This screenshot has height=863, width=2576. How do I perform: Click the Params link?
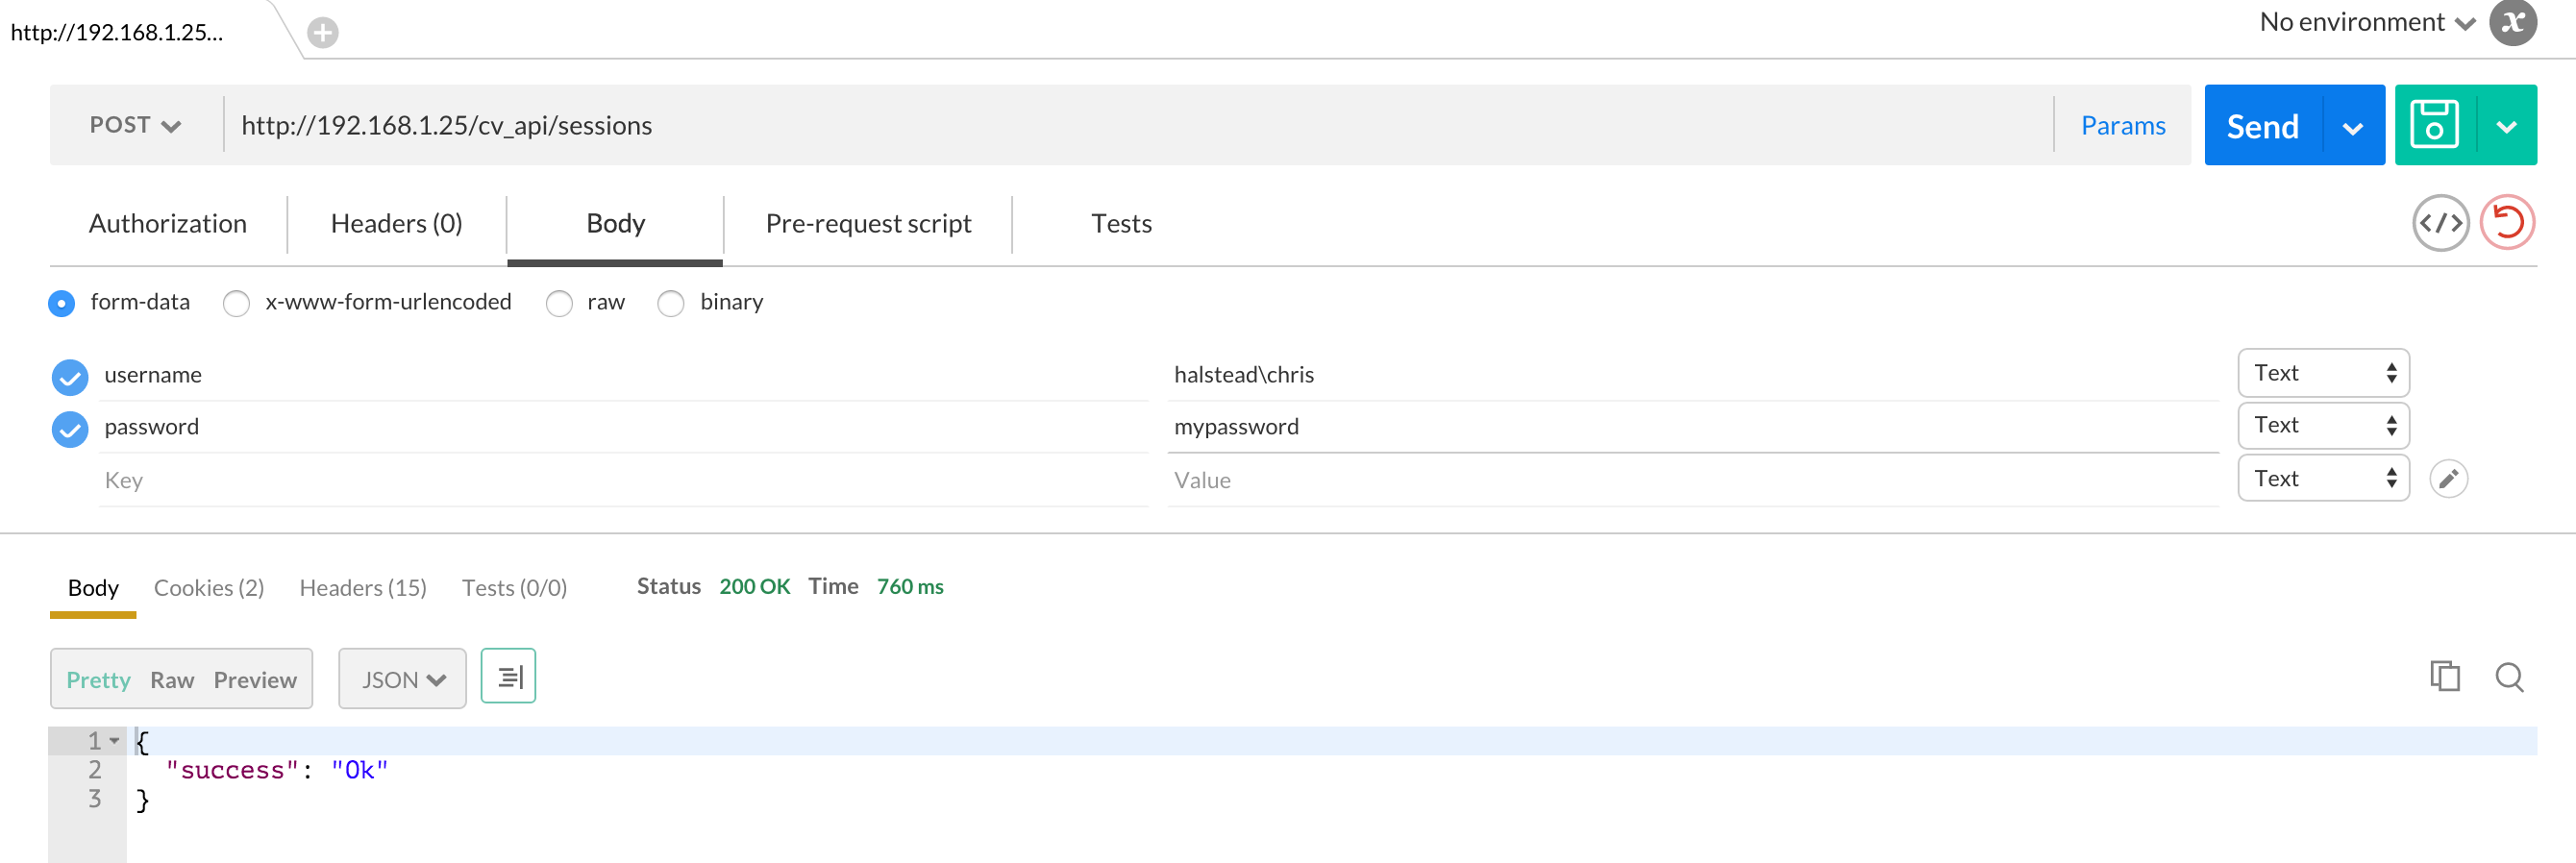click(x=2122, y=126)
